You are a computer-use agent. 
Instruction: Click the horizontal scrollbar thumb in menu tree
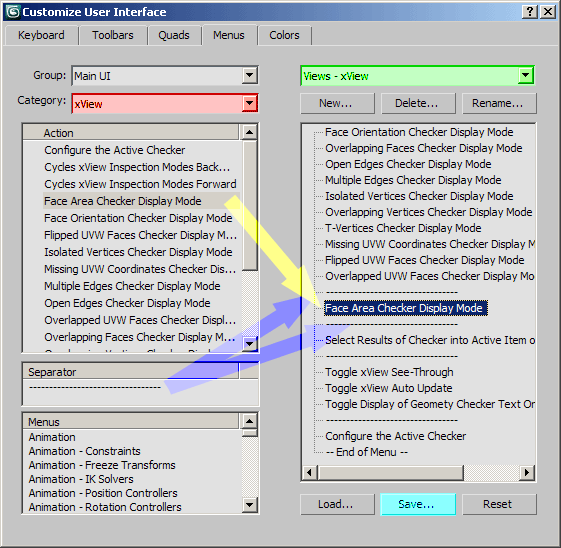(x=391, y=473)
